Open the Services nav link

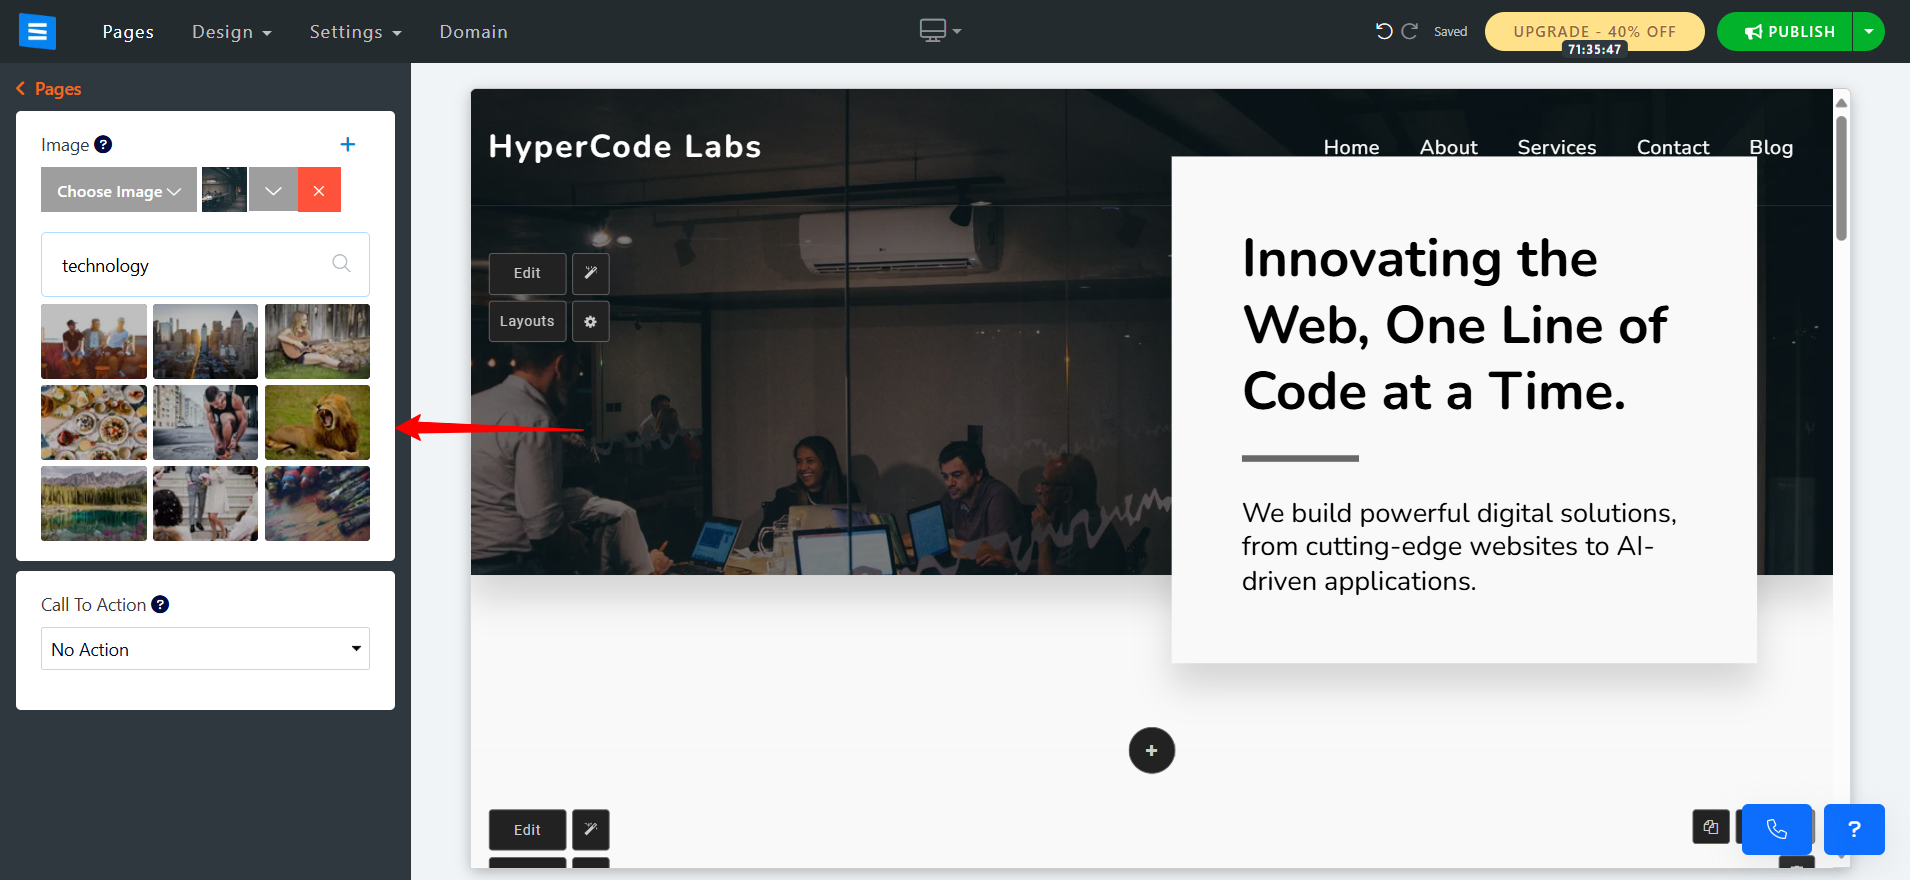pos(1557,147)
